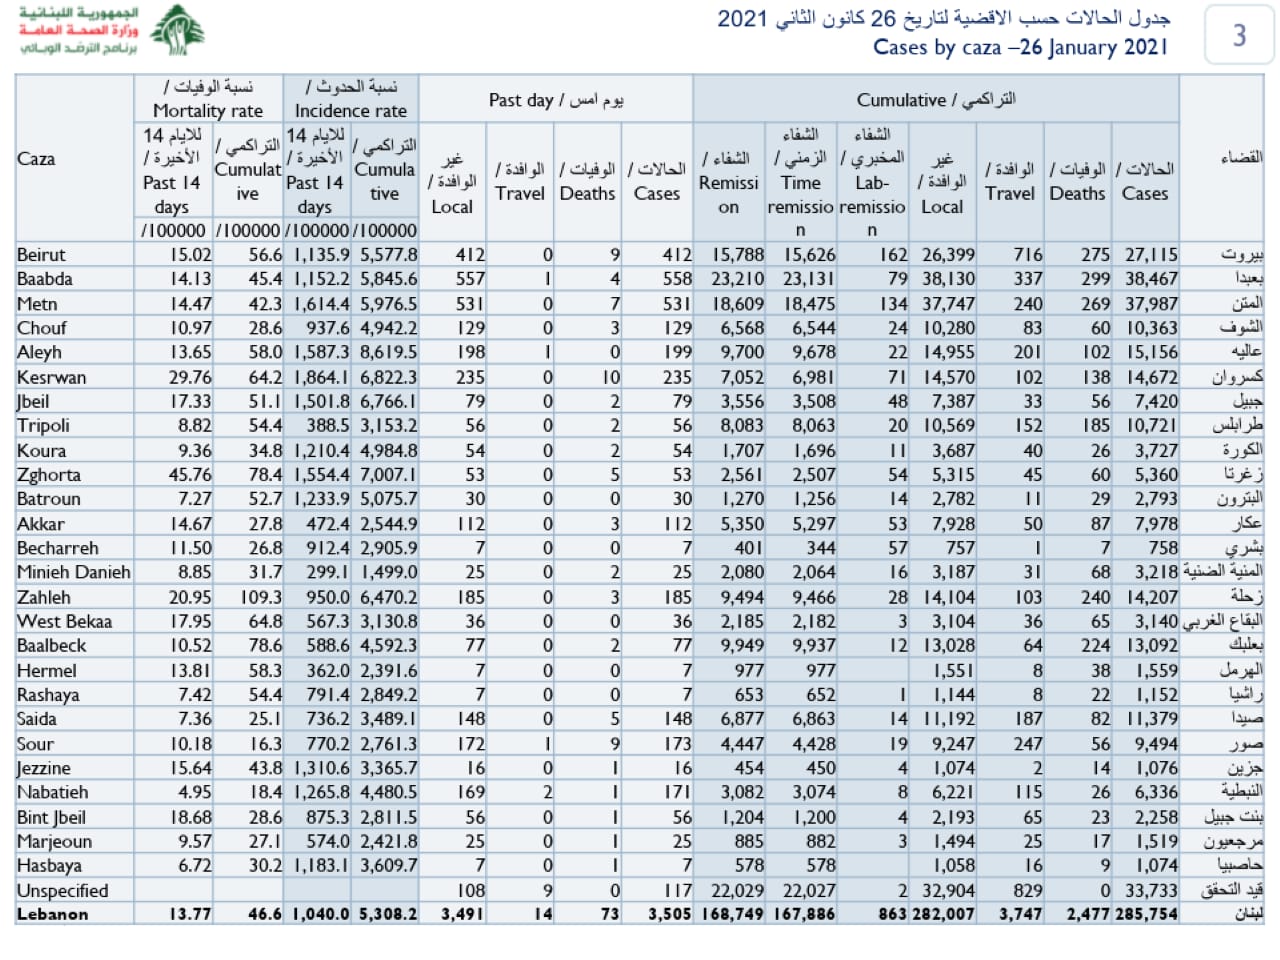
Task: Click Marjeoun cumulative cases 1,519
Action: coord(1156,841)
